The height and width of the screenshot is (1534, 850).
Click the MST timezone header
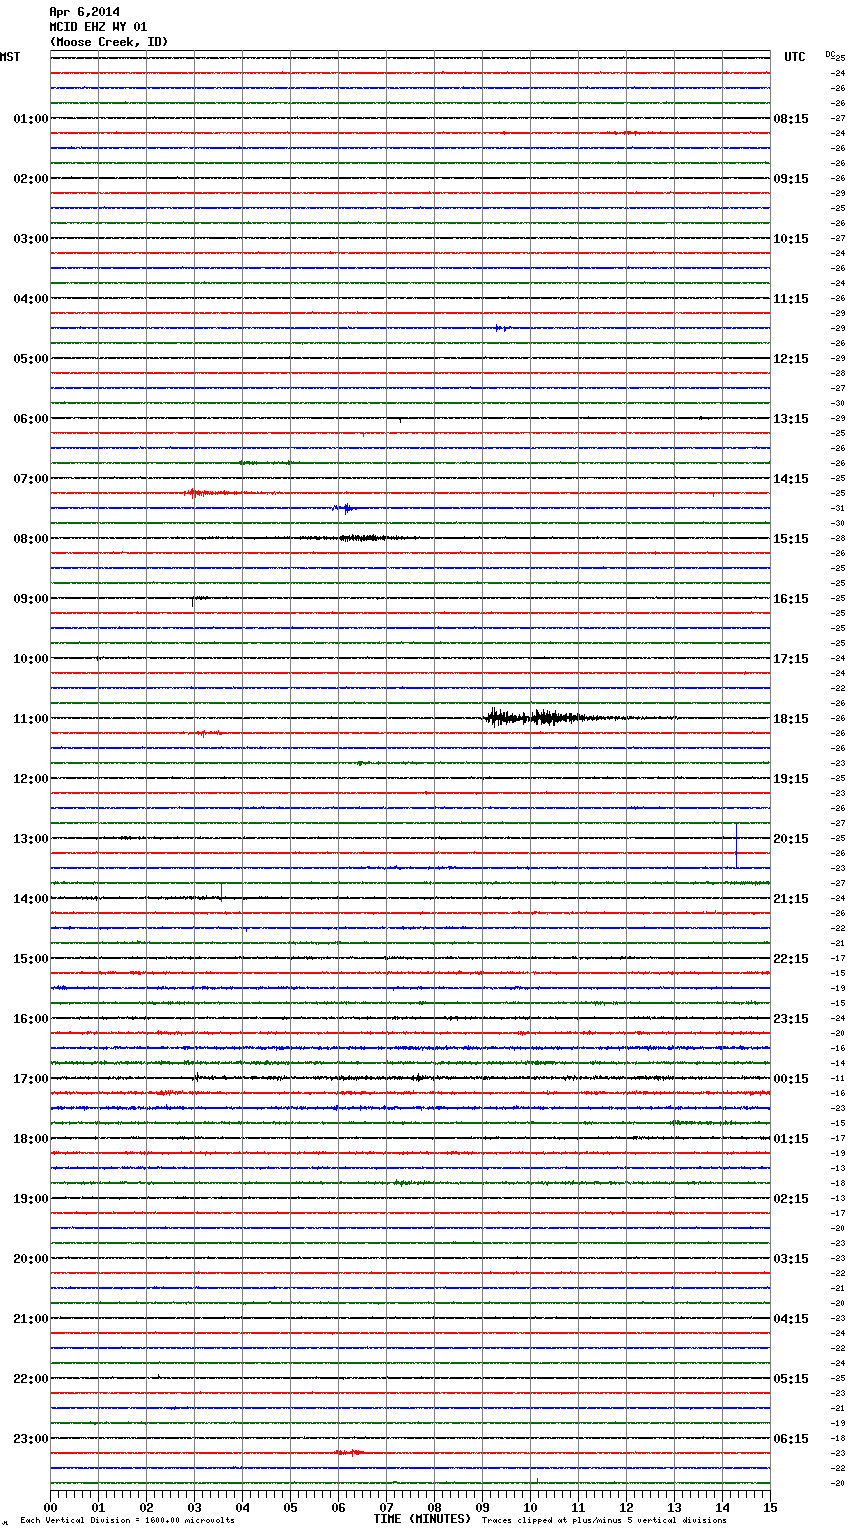coord(10,57)
